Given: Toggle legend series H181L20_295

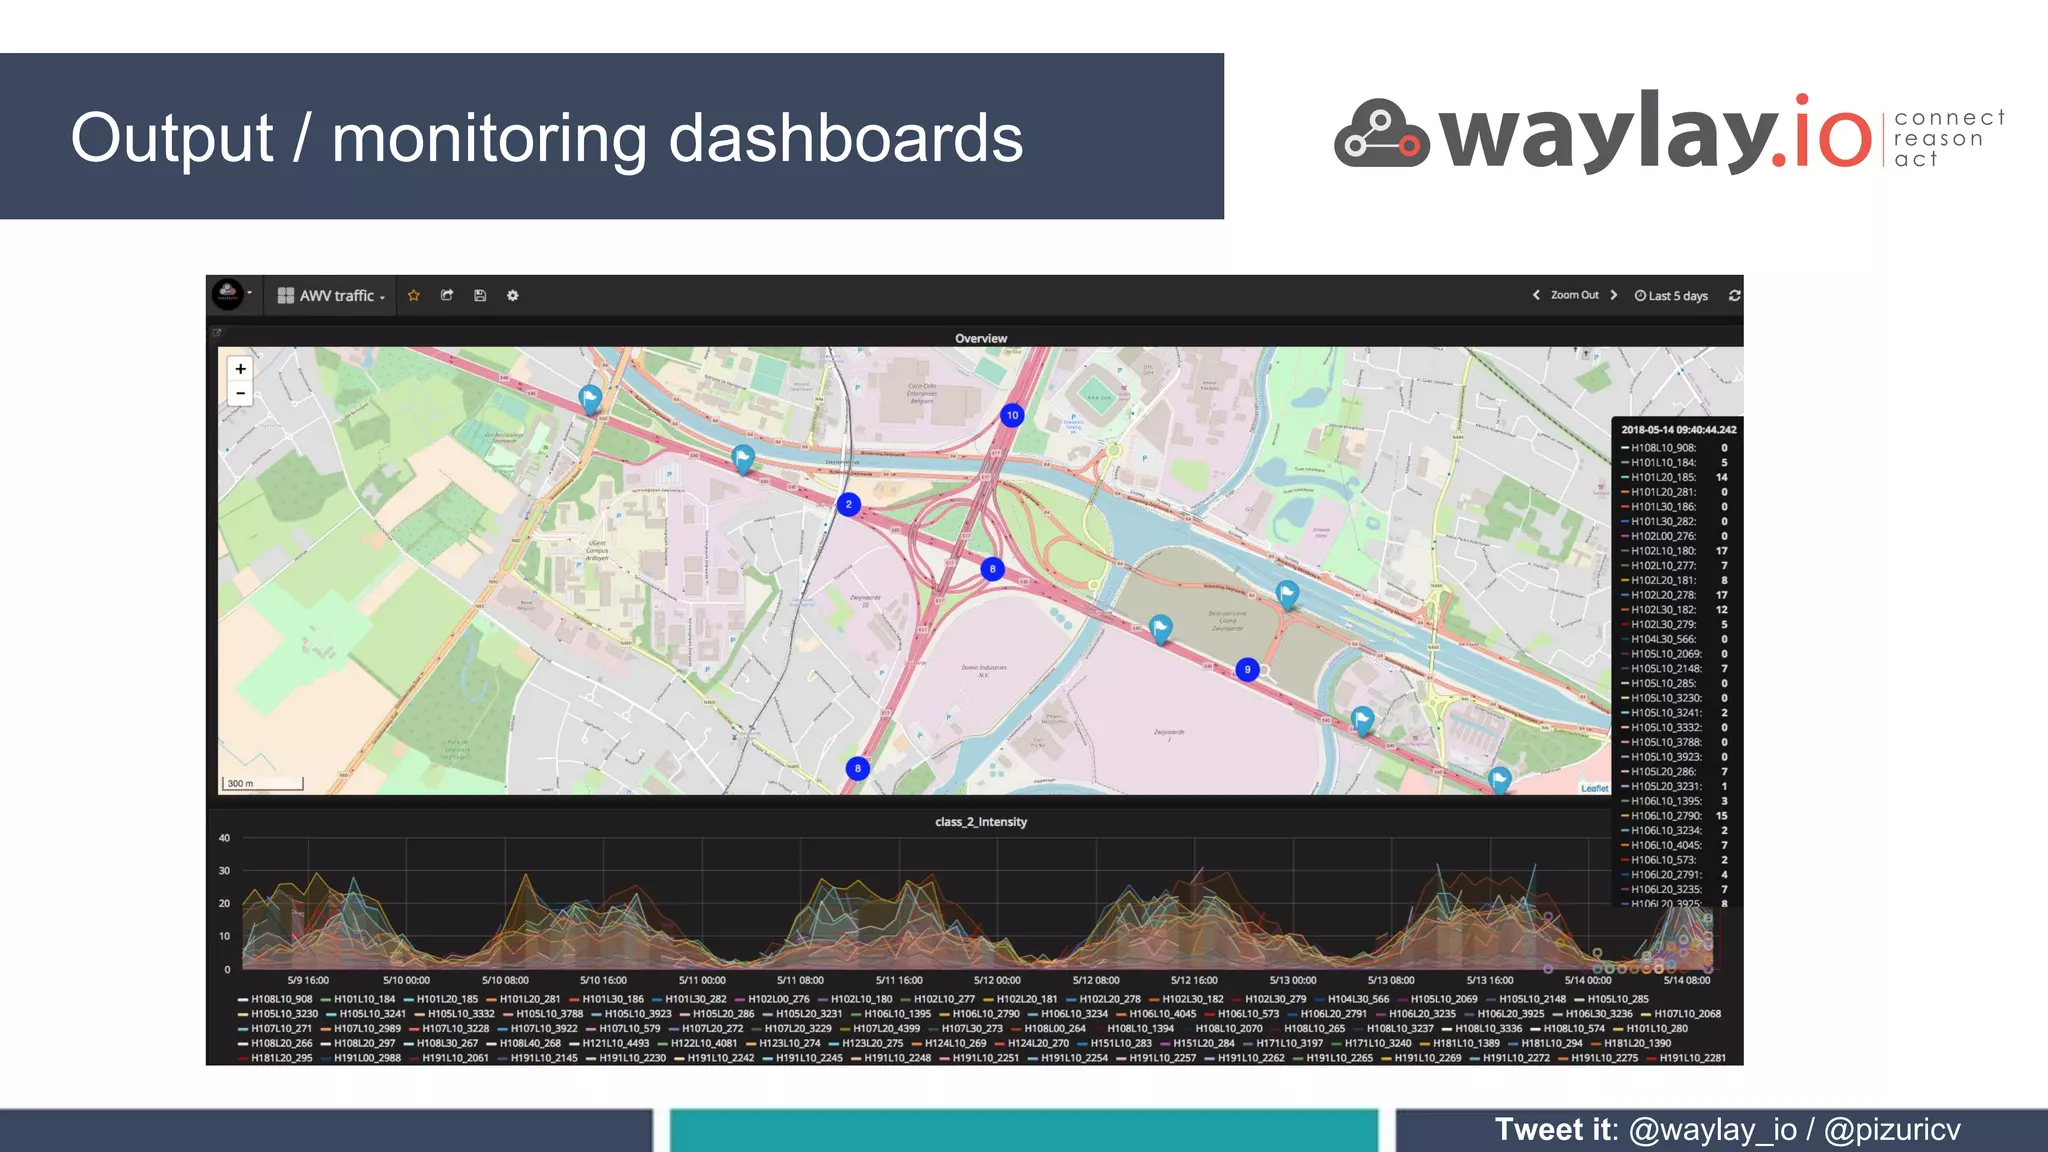Looking at the screenshot, I should (x=275, y=1058).
